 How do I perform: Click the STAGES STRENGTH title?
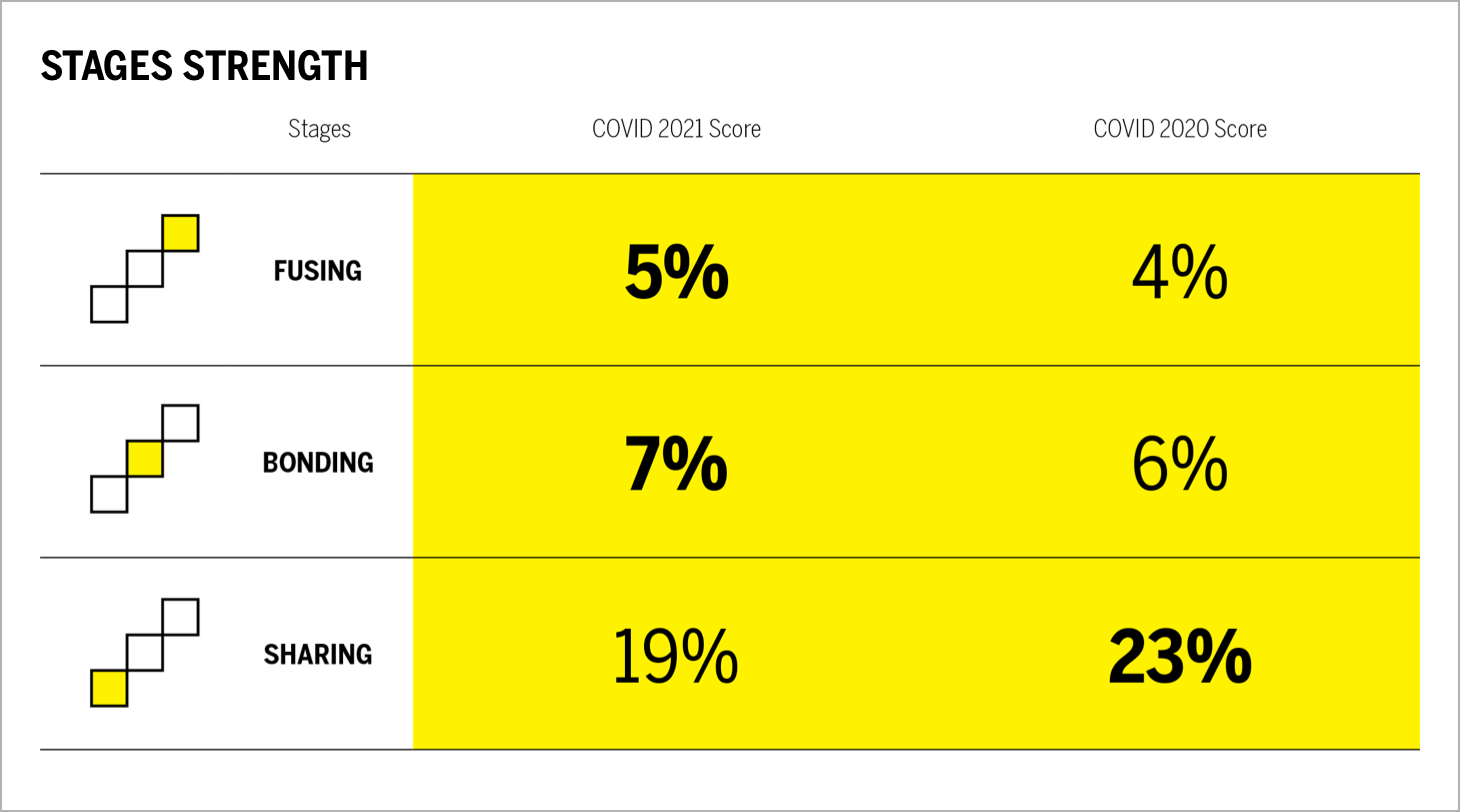[x=204, y=66]
